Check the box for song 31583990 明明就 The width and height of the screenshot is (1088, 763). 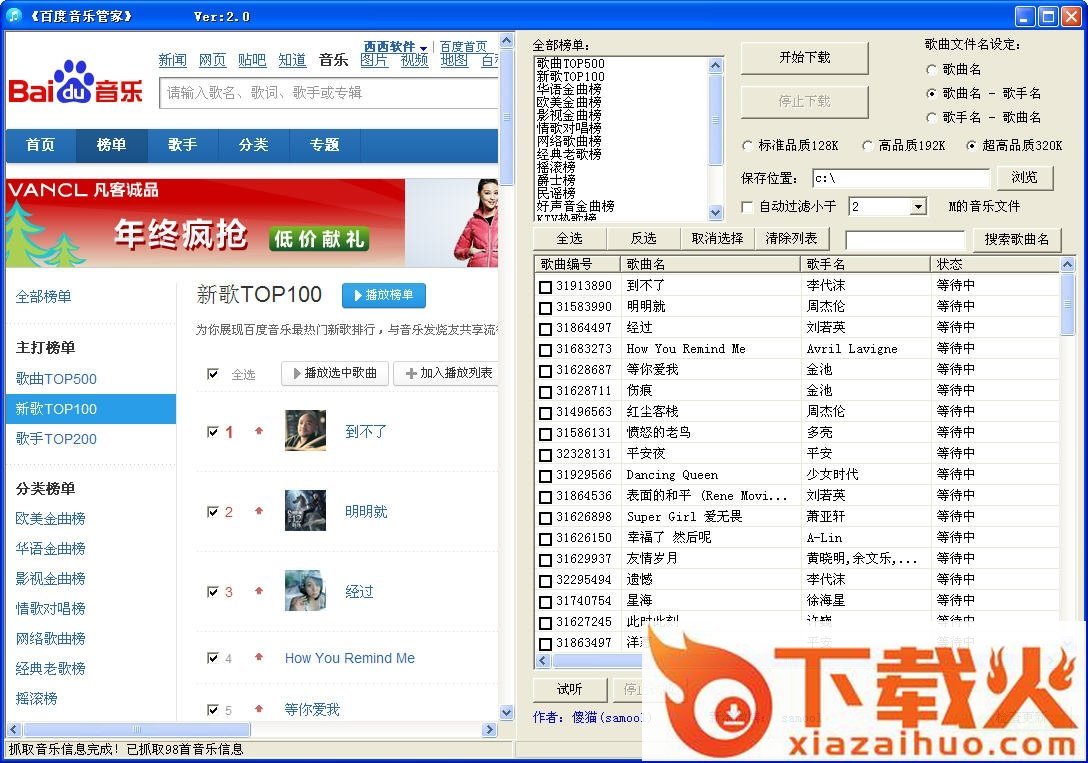[x=545, y=307]
